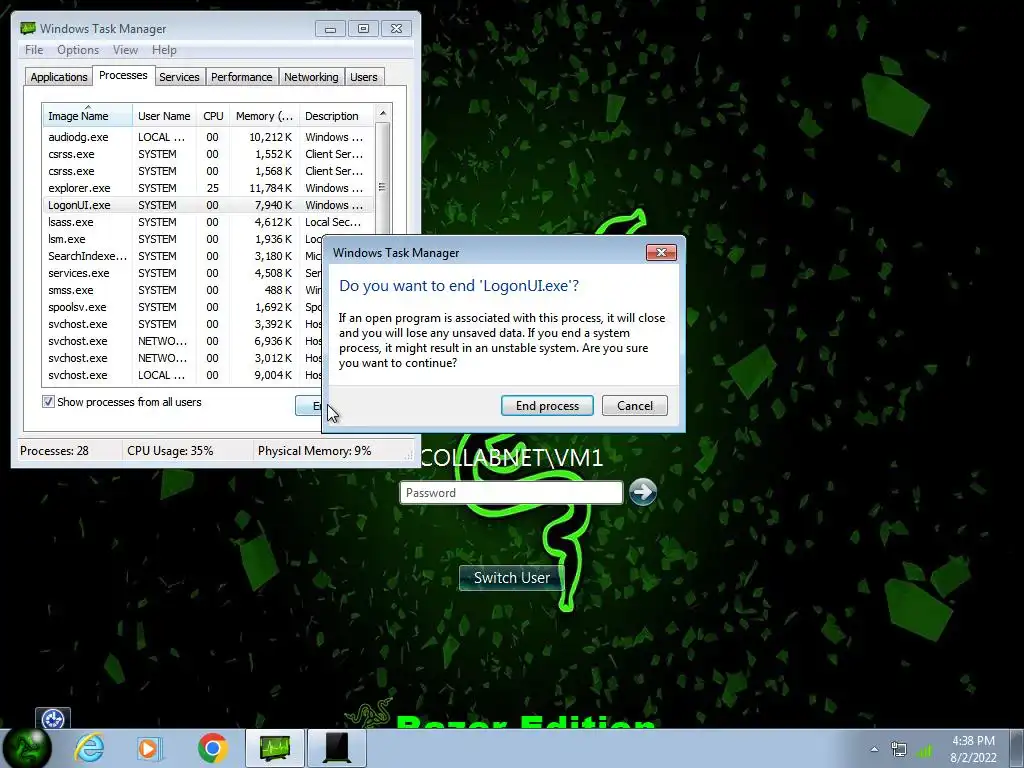The width and height of the screenshot is (1024, 768).
Task: Open Internet Explorer from the taskbar
Action: pyautogui.click(x=89, y=748)
